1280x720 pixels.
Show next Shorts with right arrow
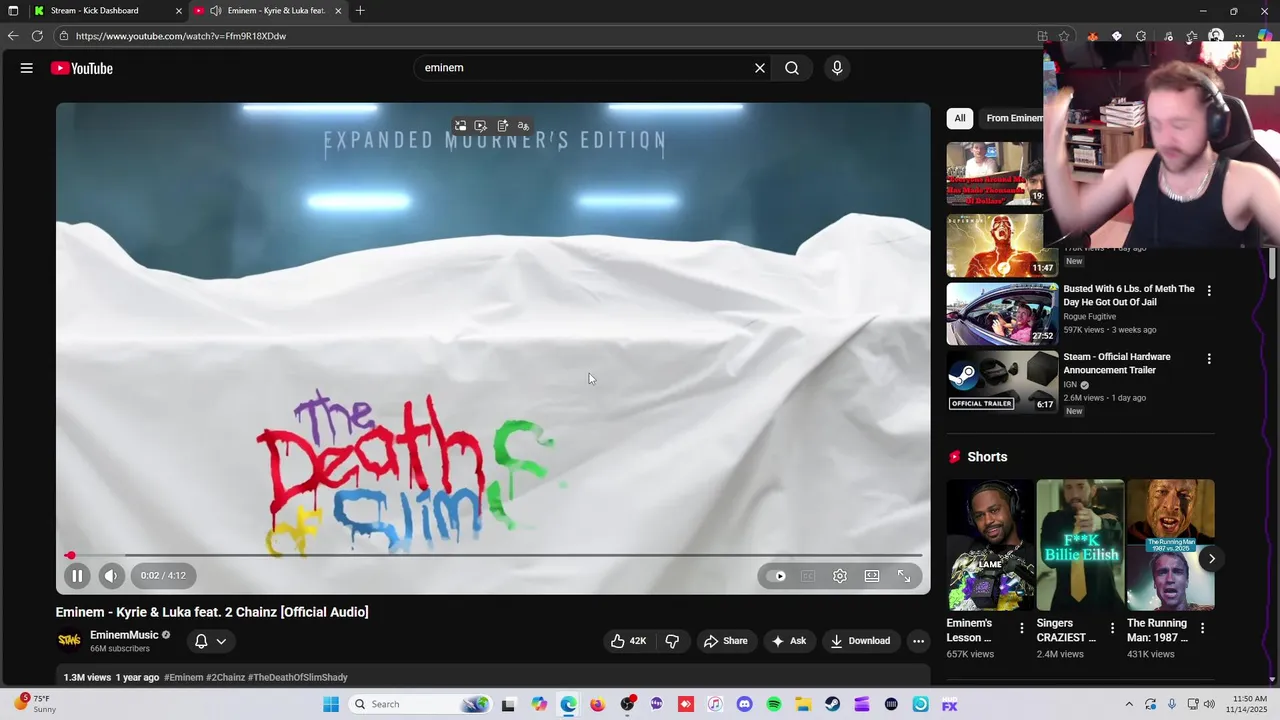pos(1211,559)
